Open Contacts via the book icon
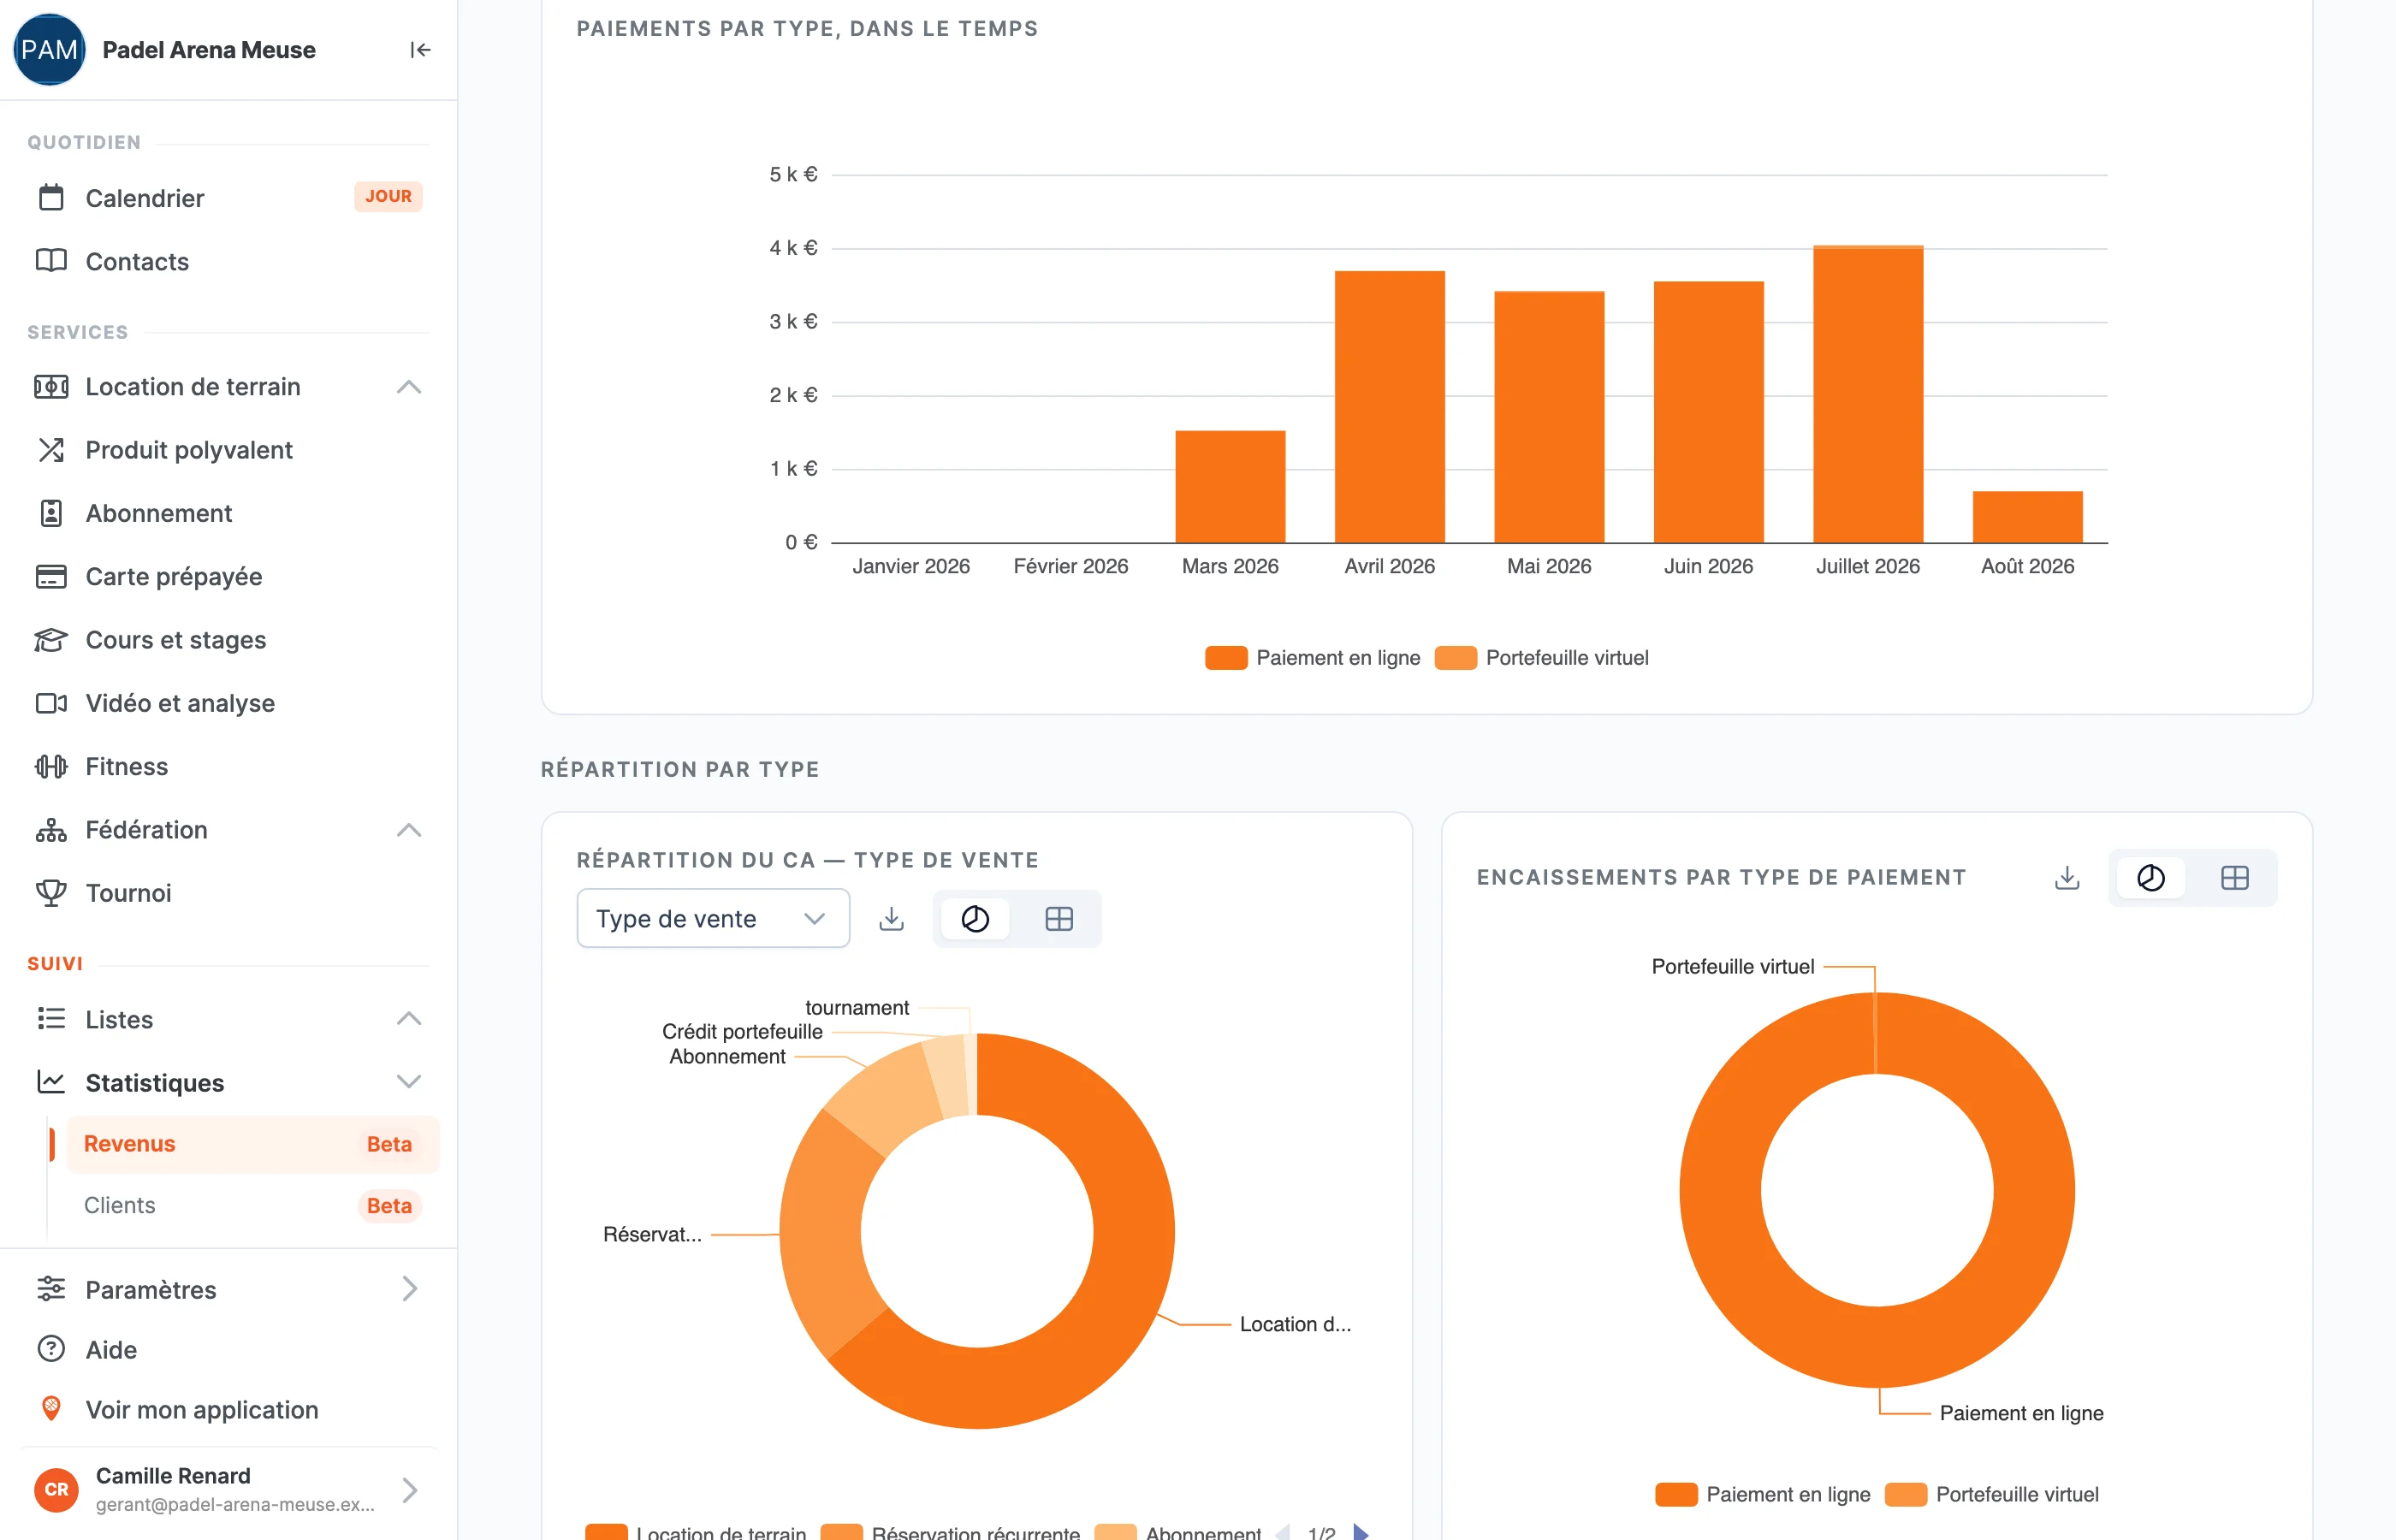Viewport: 2396px width, 1540px height. (x=51, y=261)
